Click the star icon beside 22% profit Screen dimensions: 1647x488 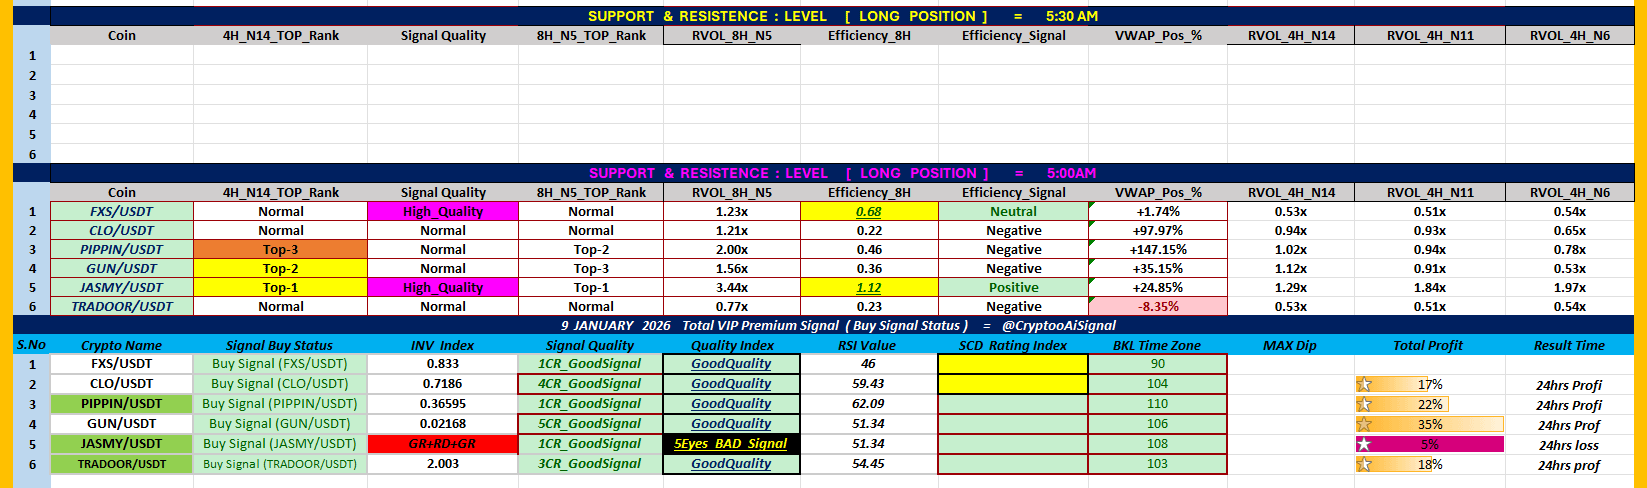[1364, 404]
